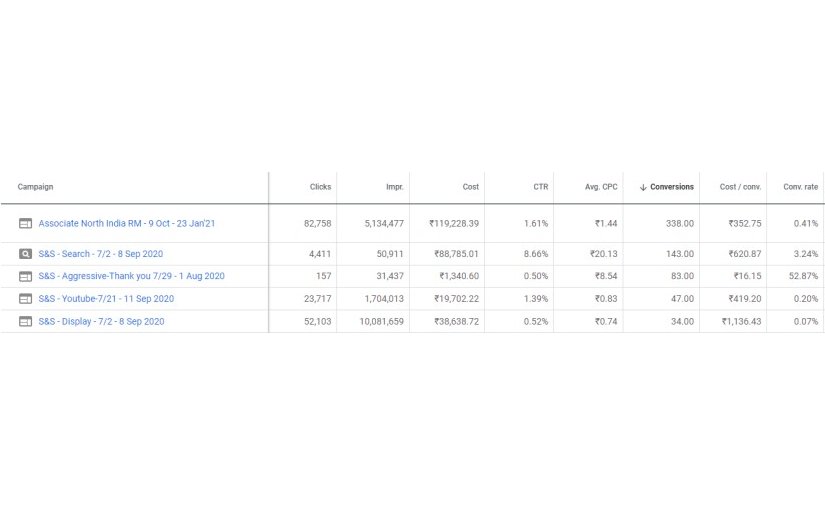Viewport: 825px width, 525px height.
Task: Sort by the Impr. column header
Action: (x=395, y=187)
